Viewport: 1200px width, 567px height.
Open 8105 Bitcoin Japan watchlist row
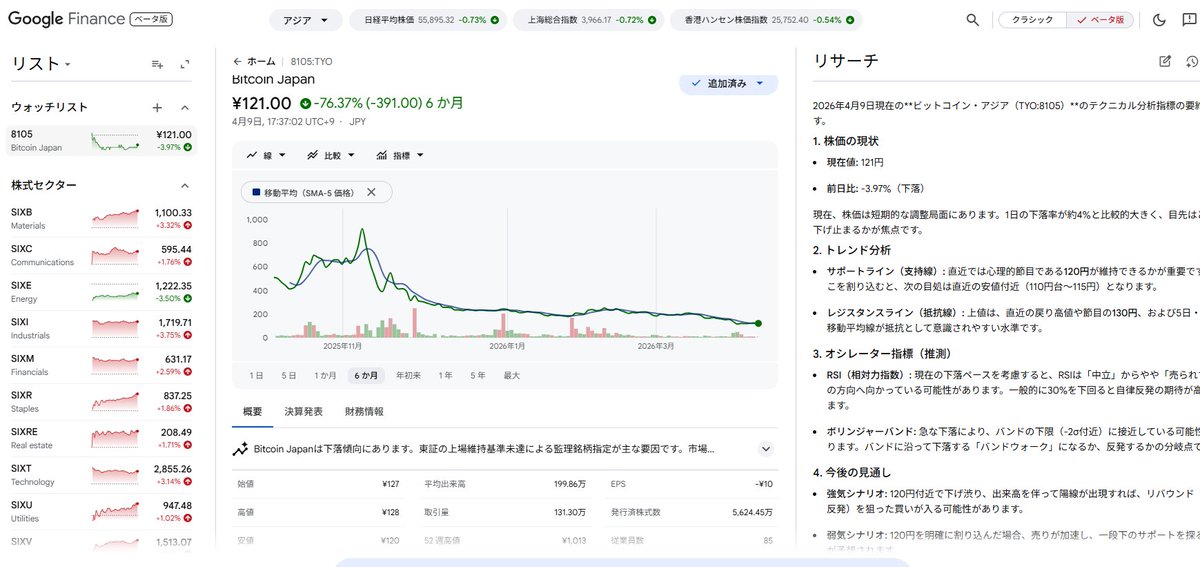[x=102, y=141]
